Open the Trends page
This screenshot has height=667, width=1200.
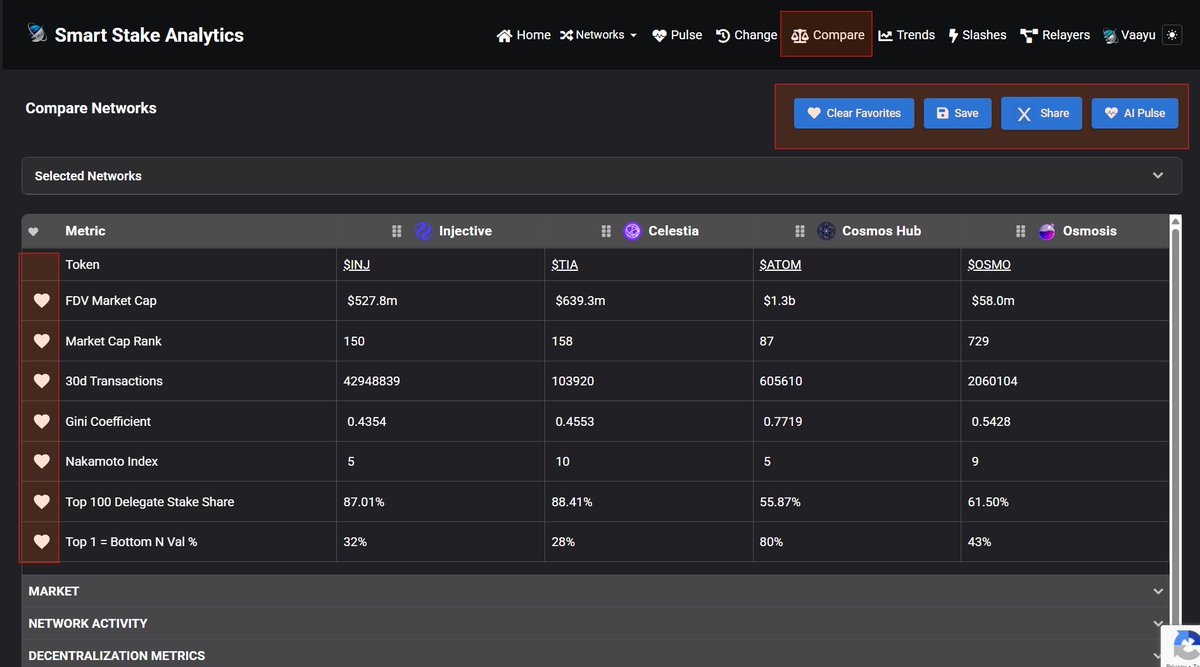pyautogui.click(x=906, y=35)
